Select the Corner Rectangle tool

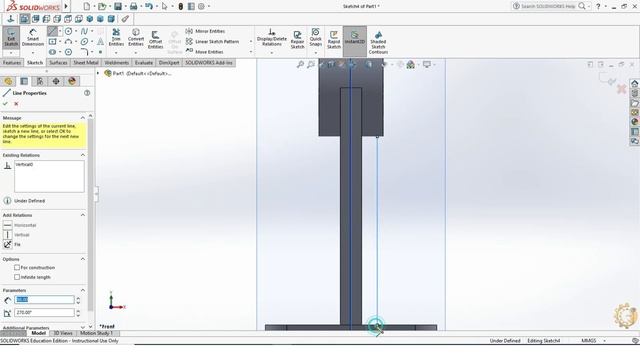tap(53, 42)
